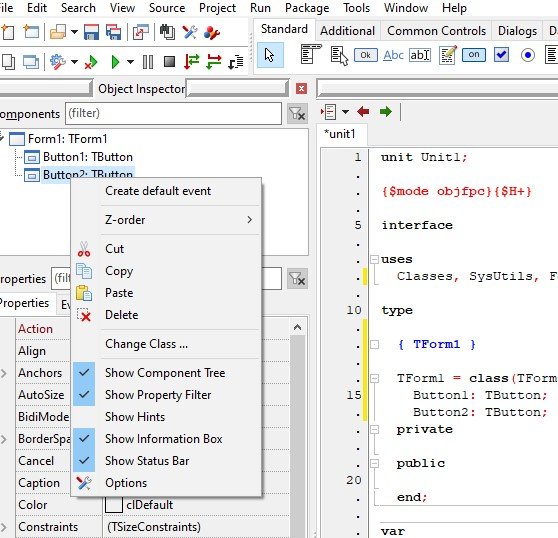The width and height of the screenshot is (558, 538).
Task: Click green forward arrow in source editor
Action: 385,112
